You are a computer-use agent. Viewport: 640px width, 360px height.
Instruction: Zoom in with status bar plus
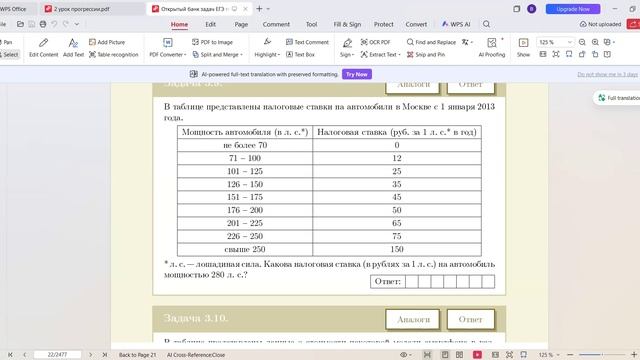pos(634,355)
